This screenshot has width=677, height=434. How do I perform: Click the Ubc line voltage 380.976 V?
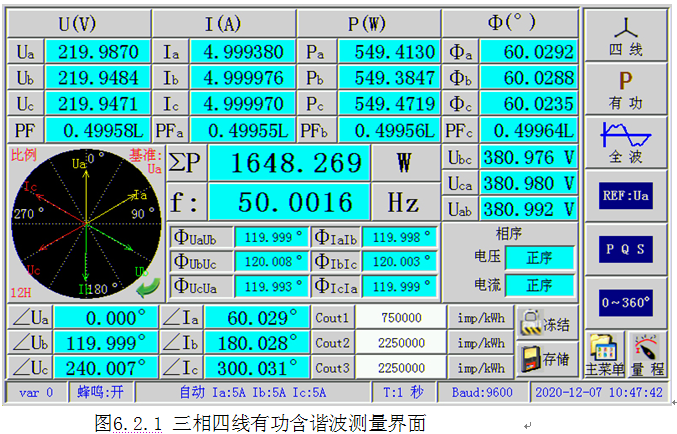[529, 157]
